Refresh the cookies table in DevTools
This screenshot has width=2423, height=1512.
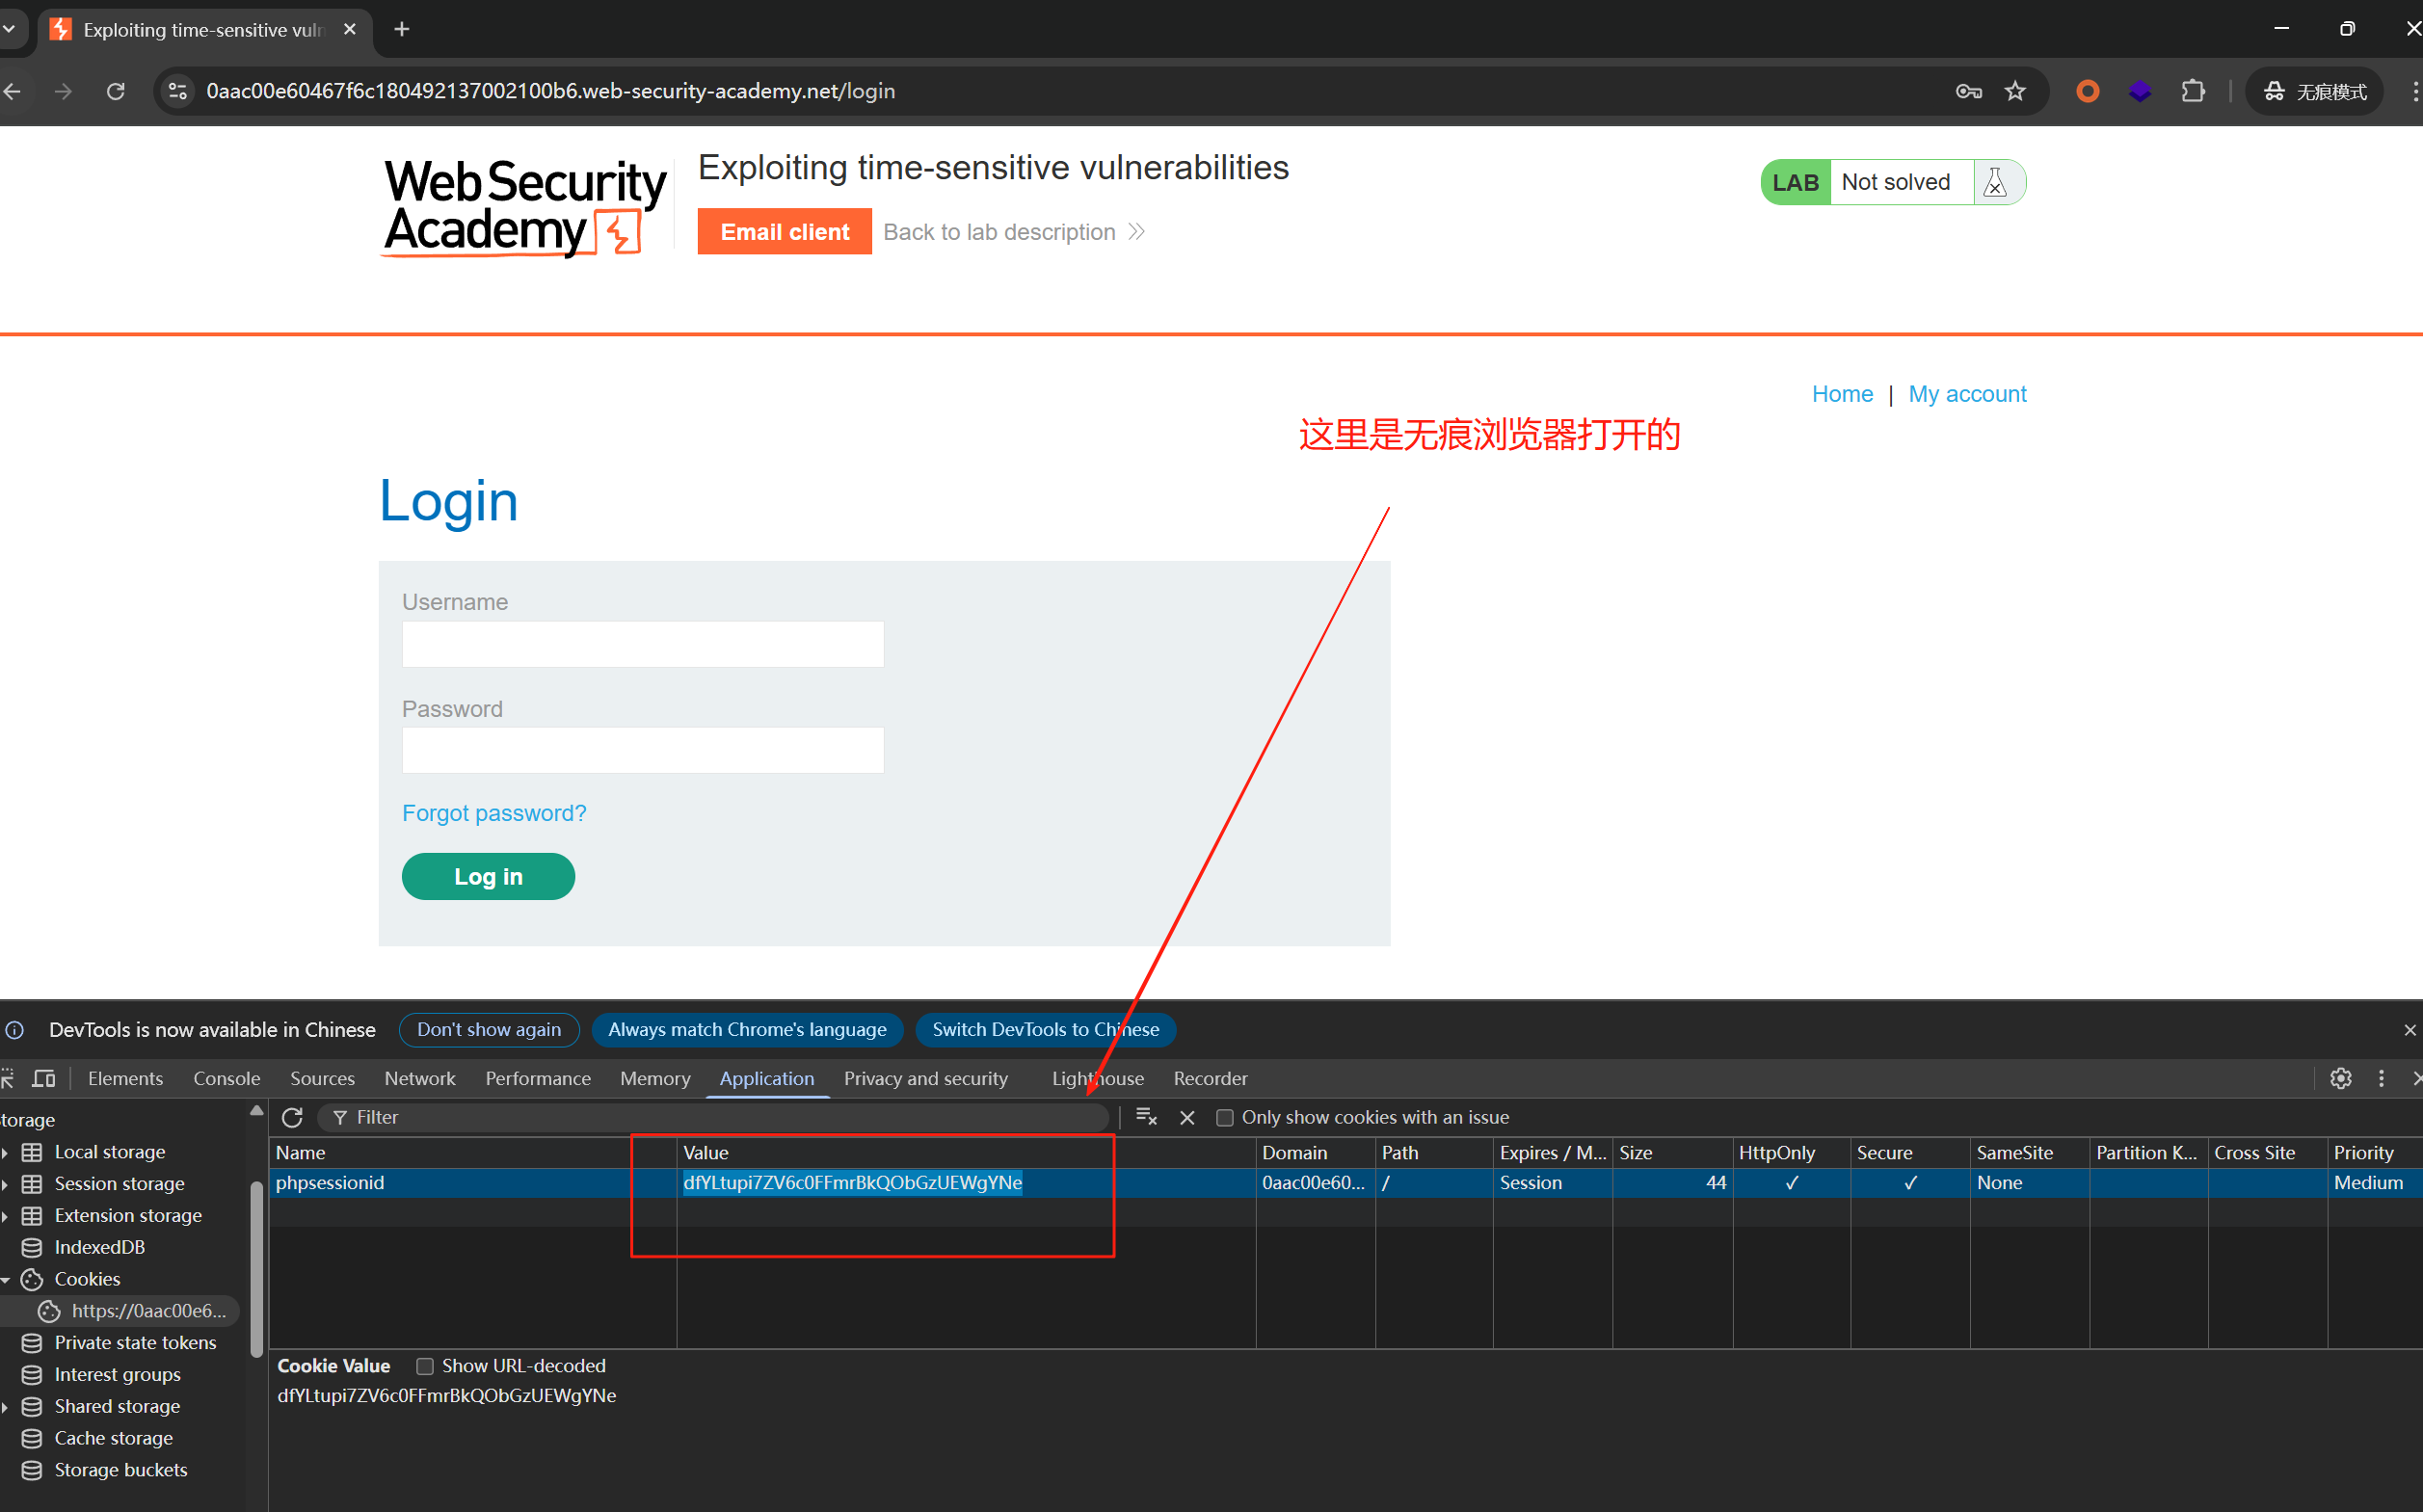[x=292, y=1117]
